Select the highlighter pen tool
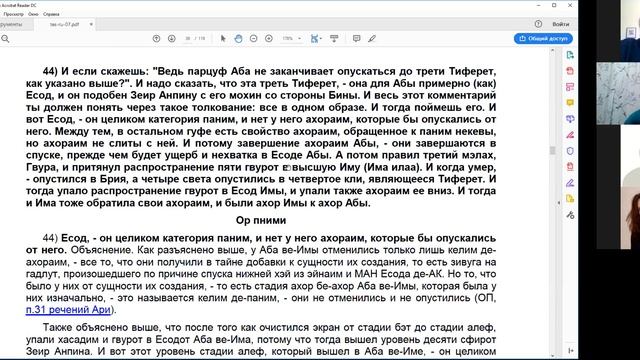The width and height of the screenshot is (640, 360). tap(372, 38)
